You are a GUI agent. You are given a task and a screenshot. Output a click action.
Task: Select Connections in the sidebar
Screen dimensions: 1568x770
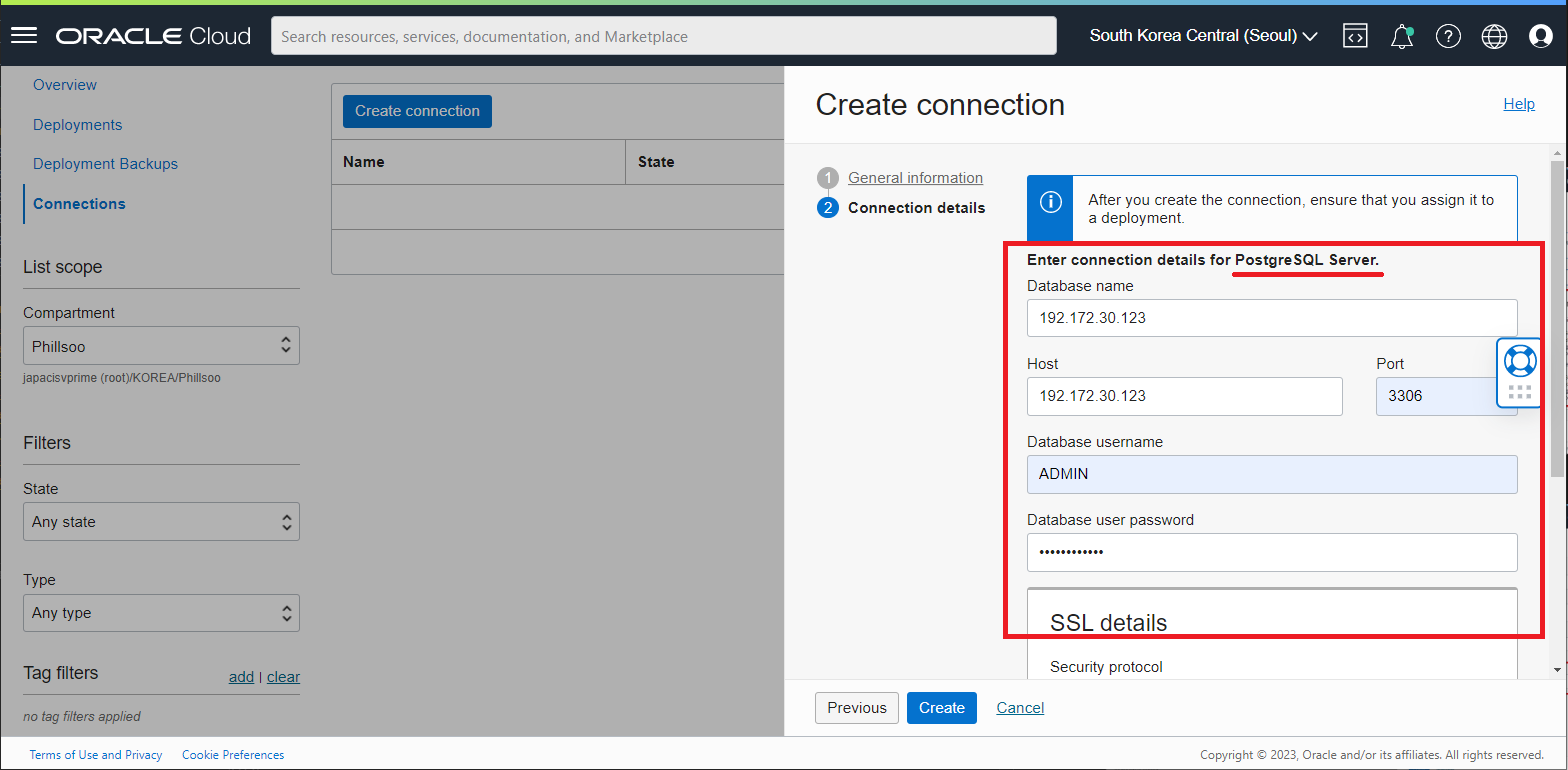79,204
